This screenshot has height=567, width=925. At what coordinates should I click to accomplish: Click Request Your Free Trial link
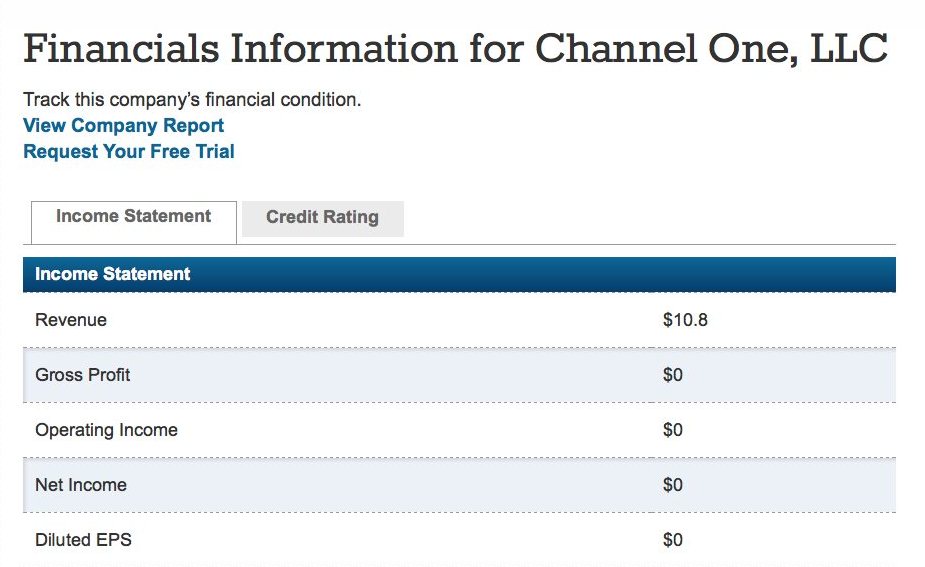click(x=129, y=152)
